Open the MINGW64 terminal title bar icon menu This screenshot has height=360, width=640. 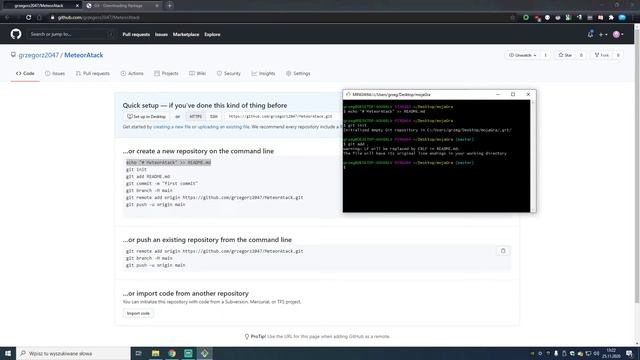point(348,94)
